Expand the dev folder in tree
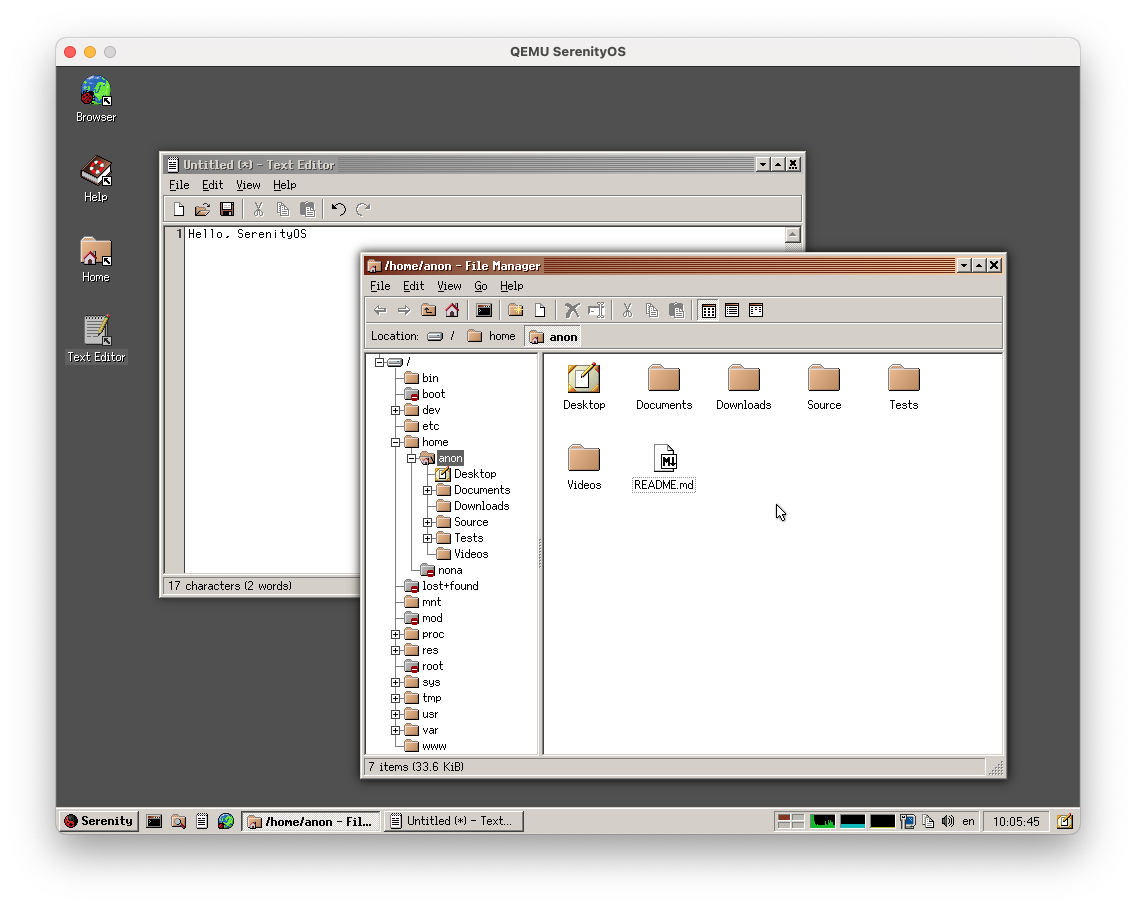 pos(396,410)
